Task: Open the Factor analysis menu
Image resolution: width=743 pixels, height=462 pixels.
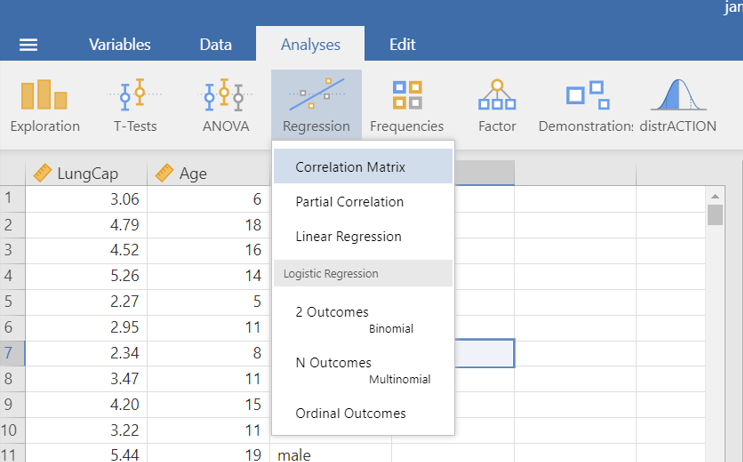Action: 497,106
